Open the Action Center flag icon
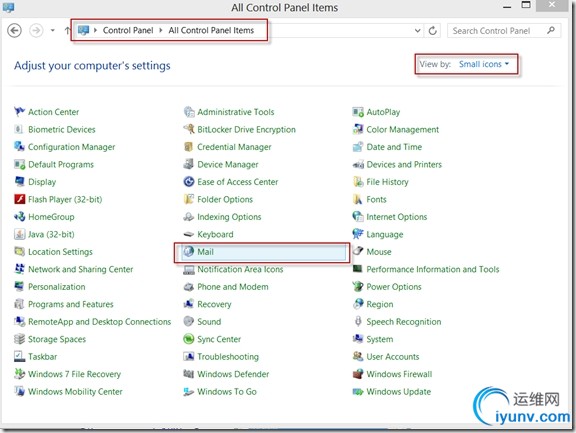Viewport: 576px width, 433px height. point(19,111)
